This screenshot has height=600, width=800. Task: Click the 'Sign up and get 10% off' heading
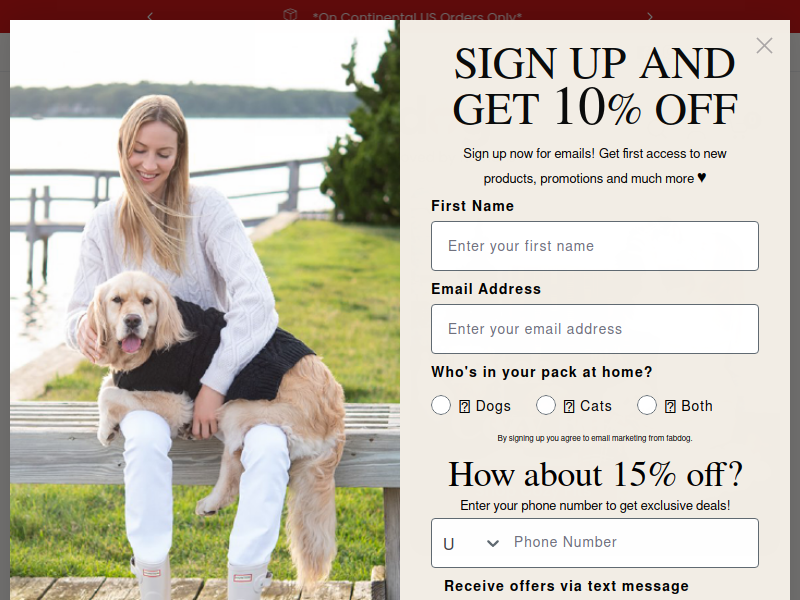tap(595, 85)
